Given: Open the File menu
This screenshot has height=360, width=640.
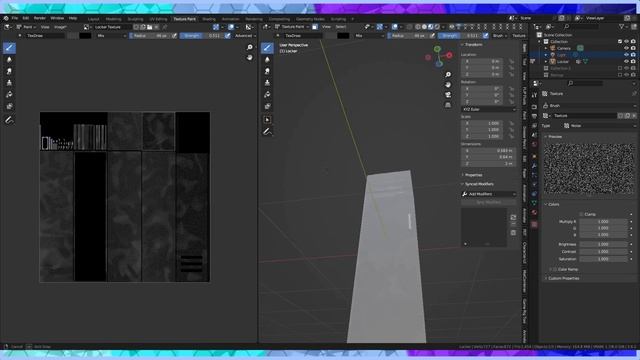Looking at the screenshot, I should [15, 18].
